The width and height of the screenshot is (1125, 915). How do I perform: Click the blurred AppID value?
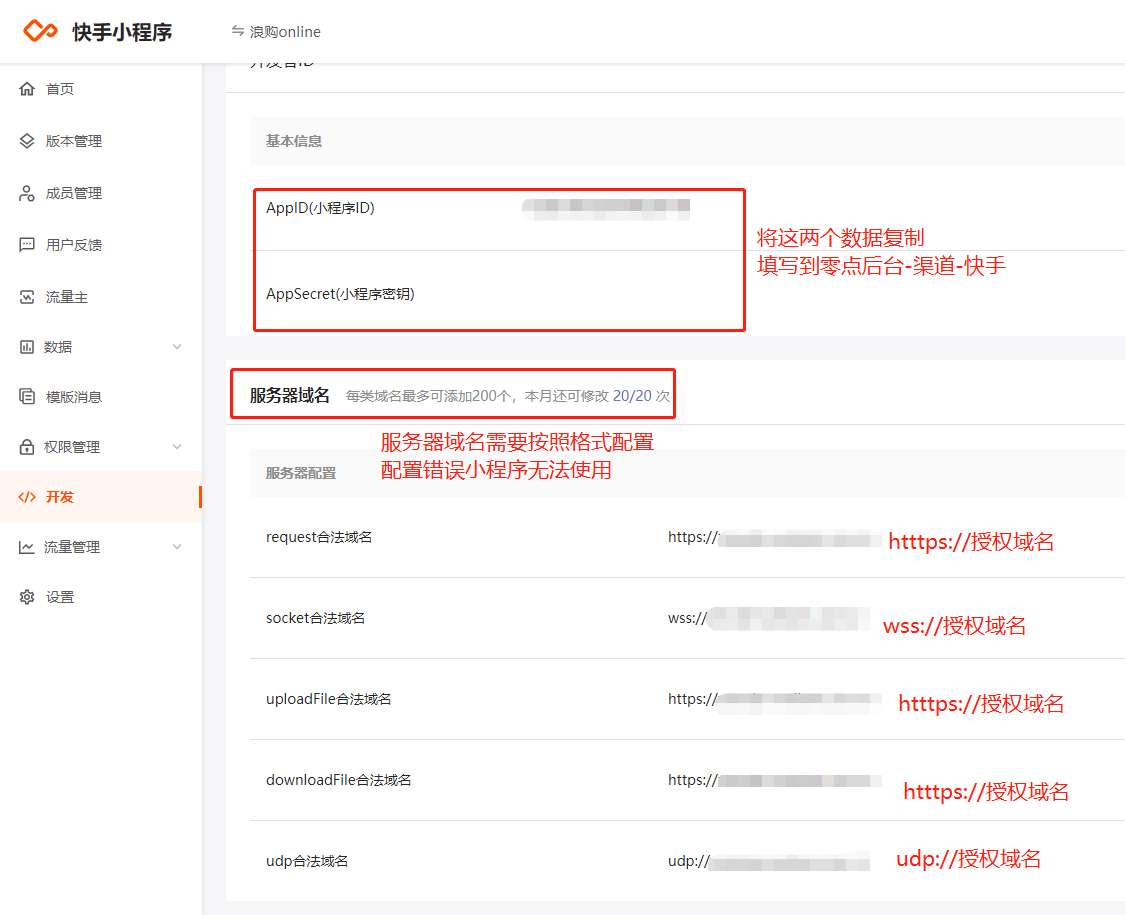(x=606, y=208)
